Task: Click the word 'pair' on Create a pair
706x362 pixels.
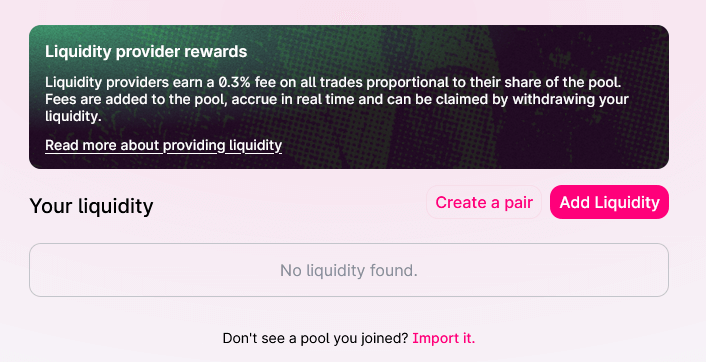Action: (518, 203)
